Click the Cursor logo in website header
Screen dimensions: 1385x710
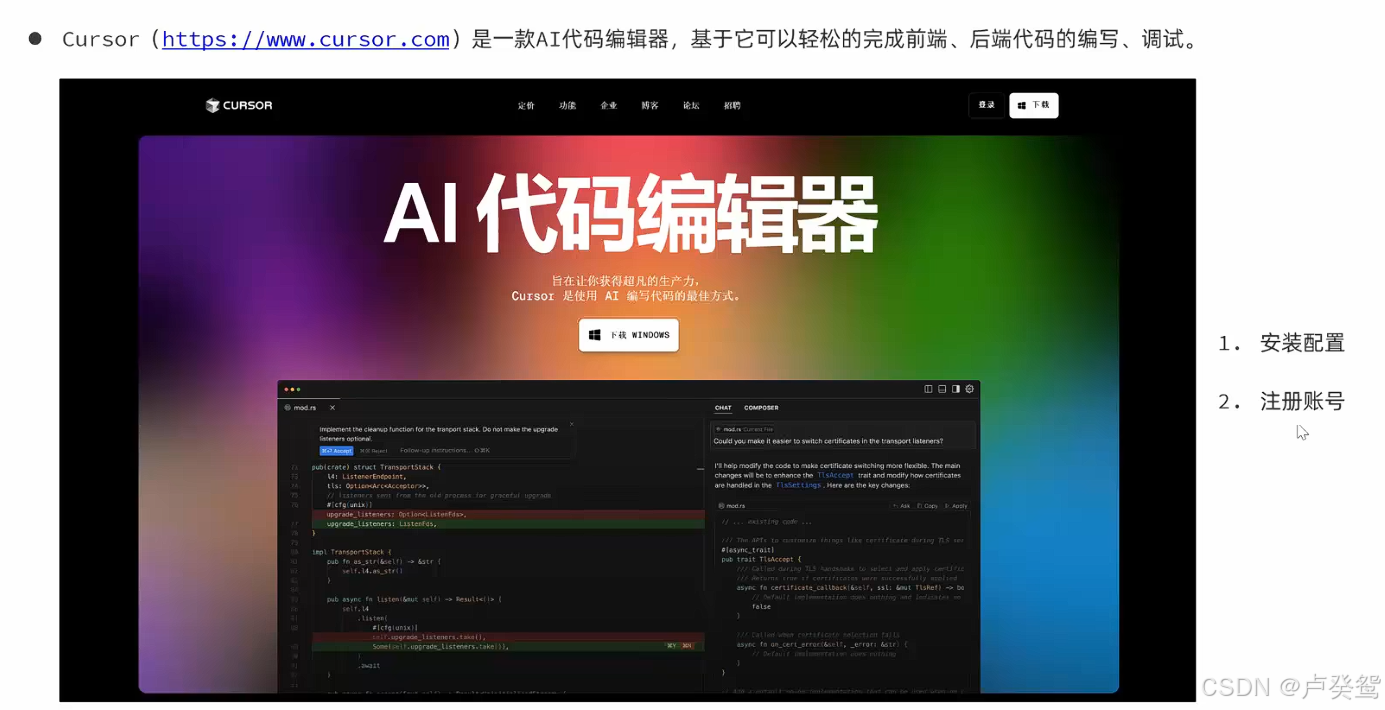[239, 105]
